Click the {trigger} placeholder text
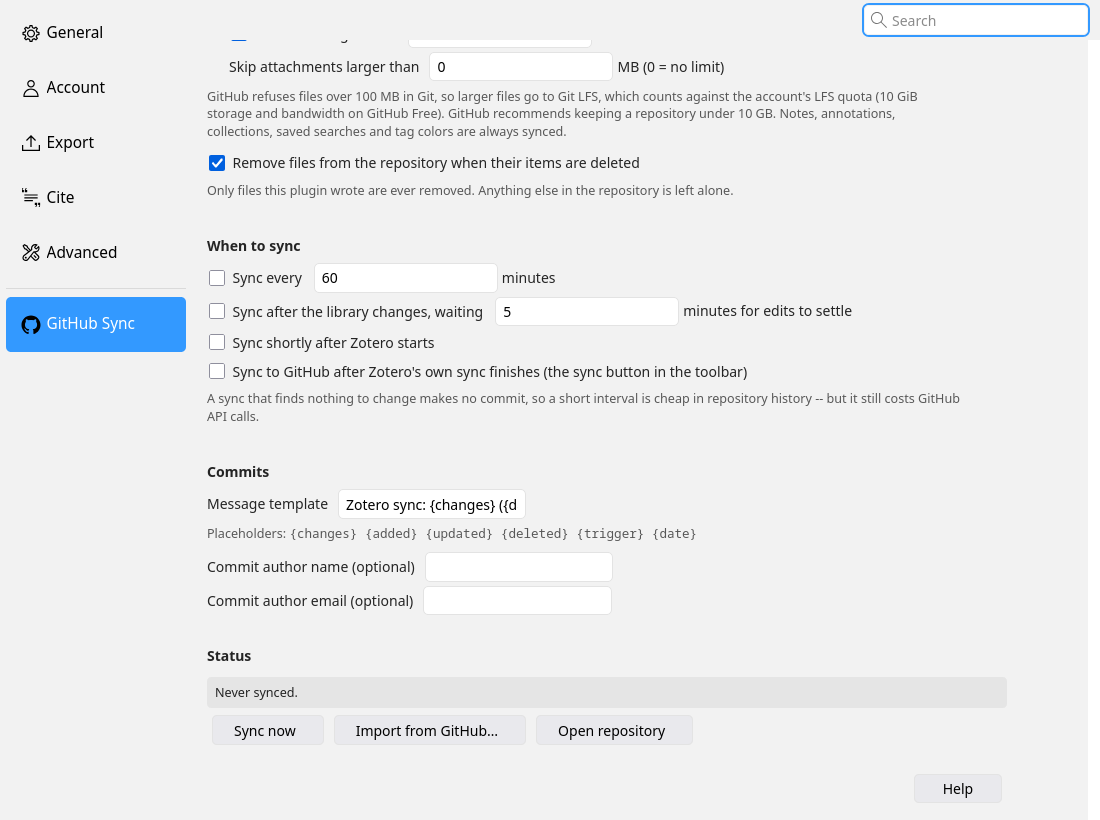Viewport: 1100px width, 820px height. (610, 534)
